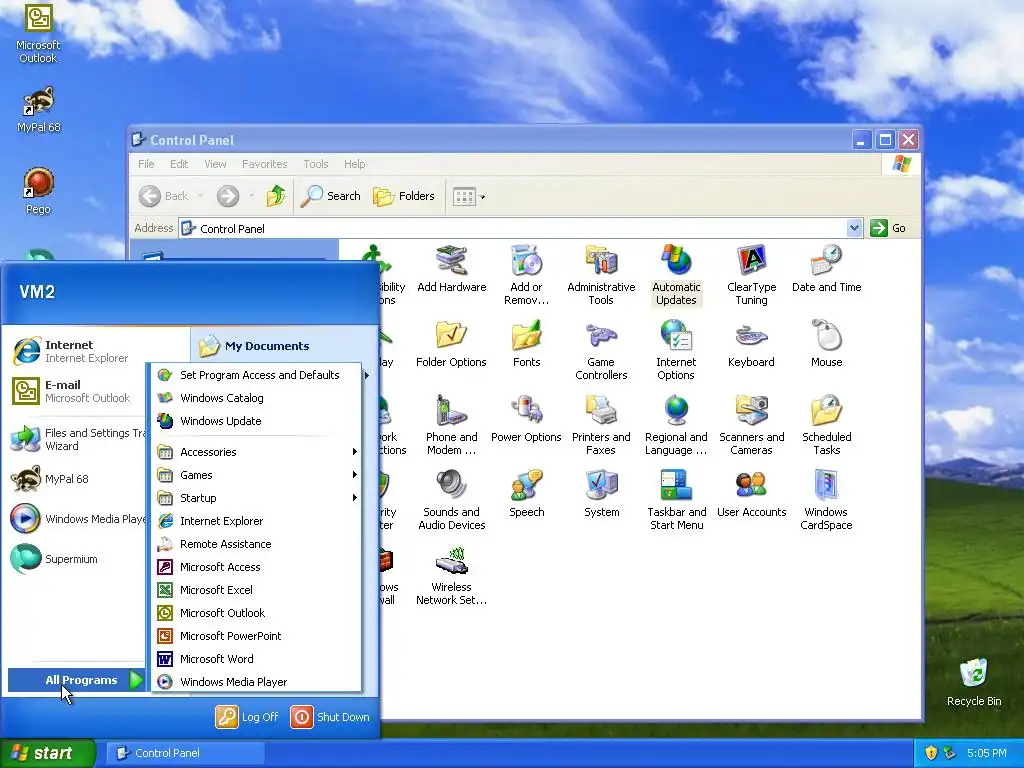This screenshot has height=768, width=1024.
Task: Open Date and Time icon
Action: pos(826,269)
